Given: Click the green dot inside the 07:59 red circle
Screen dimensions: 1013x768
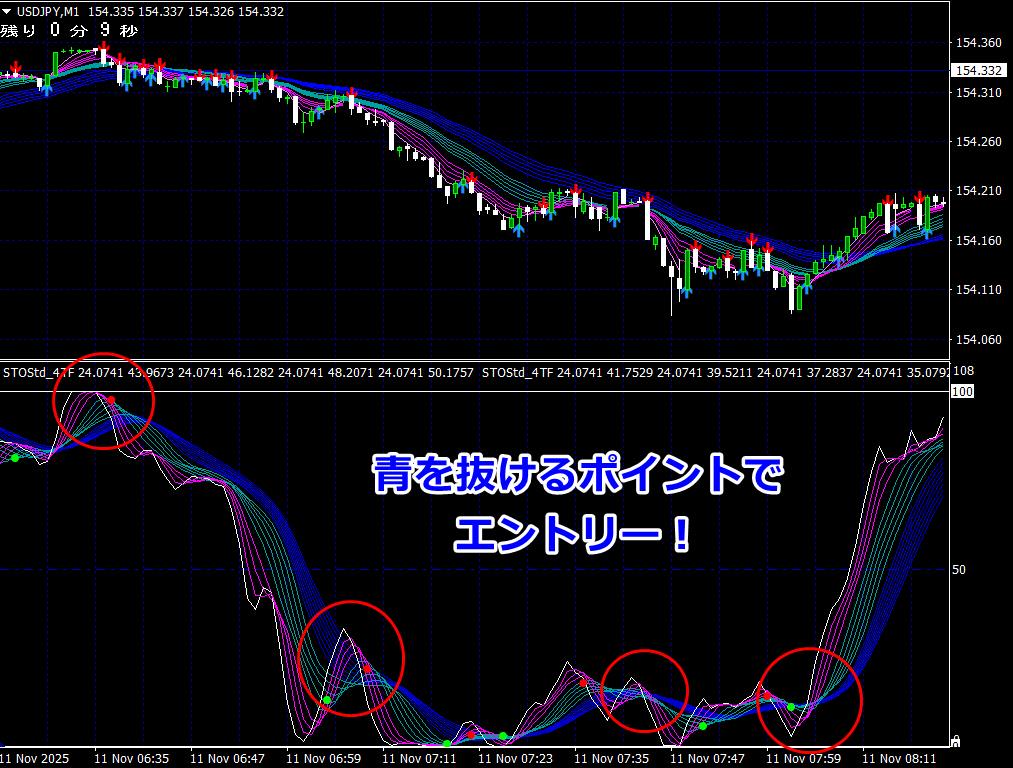Looking at the screenshot, I should coord(791,707).
